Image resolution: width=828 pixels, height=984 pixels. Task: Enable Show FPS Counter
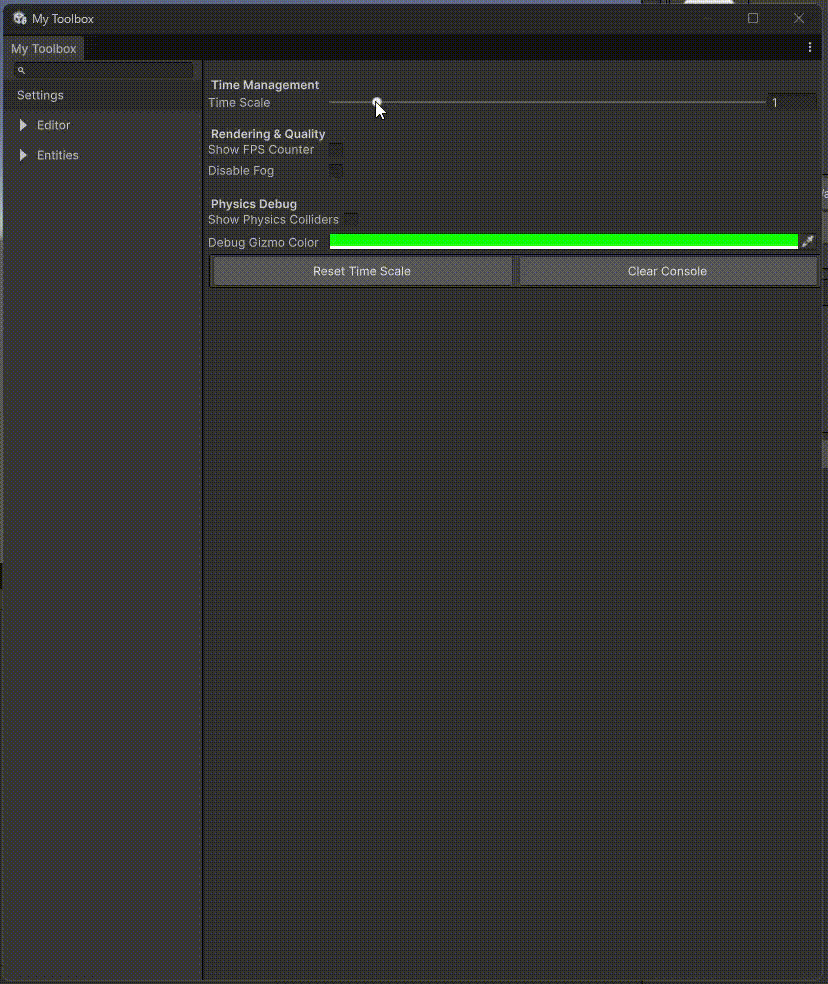[x=336, y=149]
